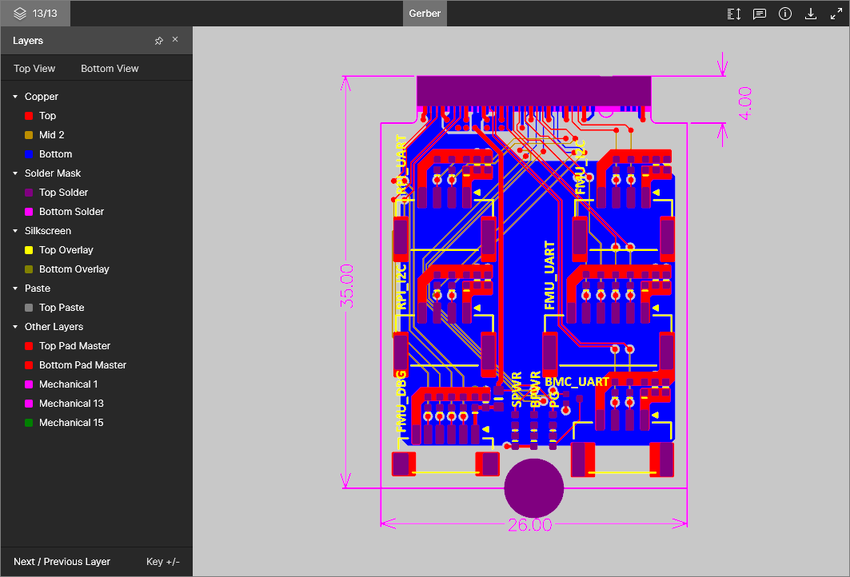Screen dimensions: 850x577
Task: Toggle the Top Overlay silkscreen layer
Action: click(27, 249)
